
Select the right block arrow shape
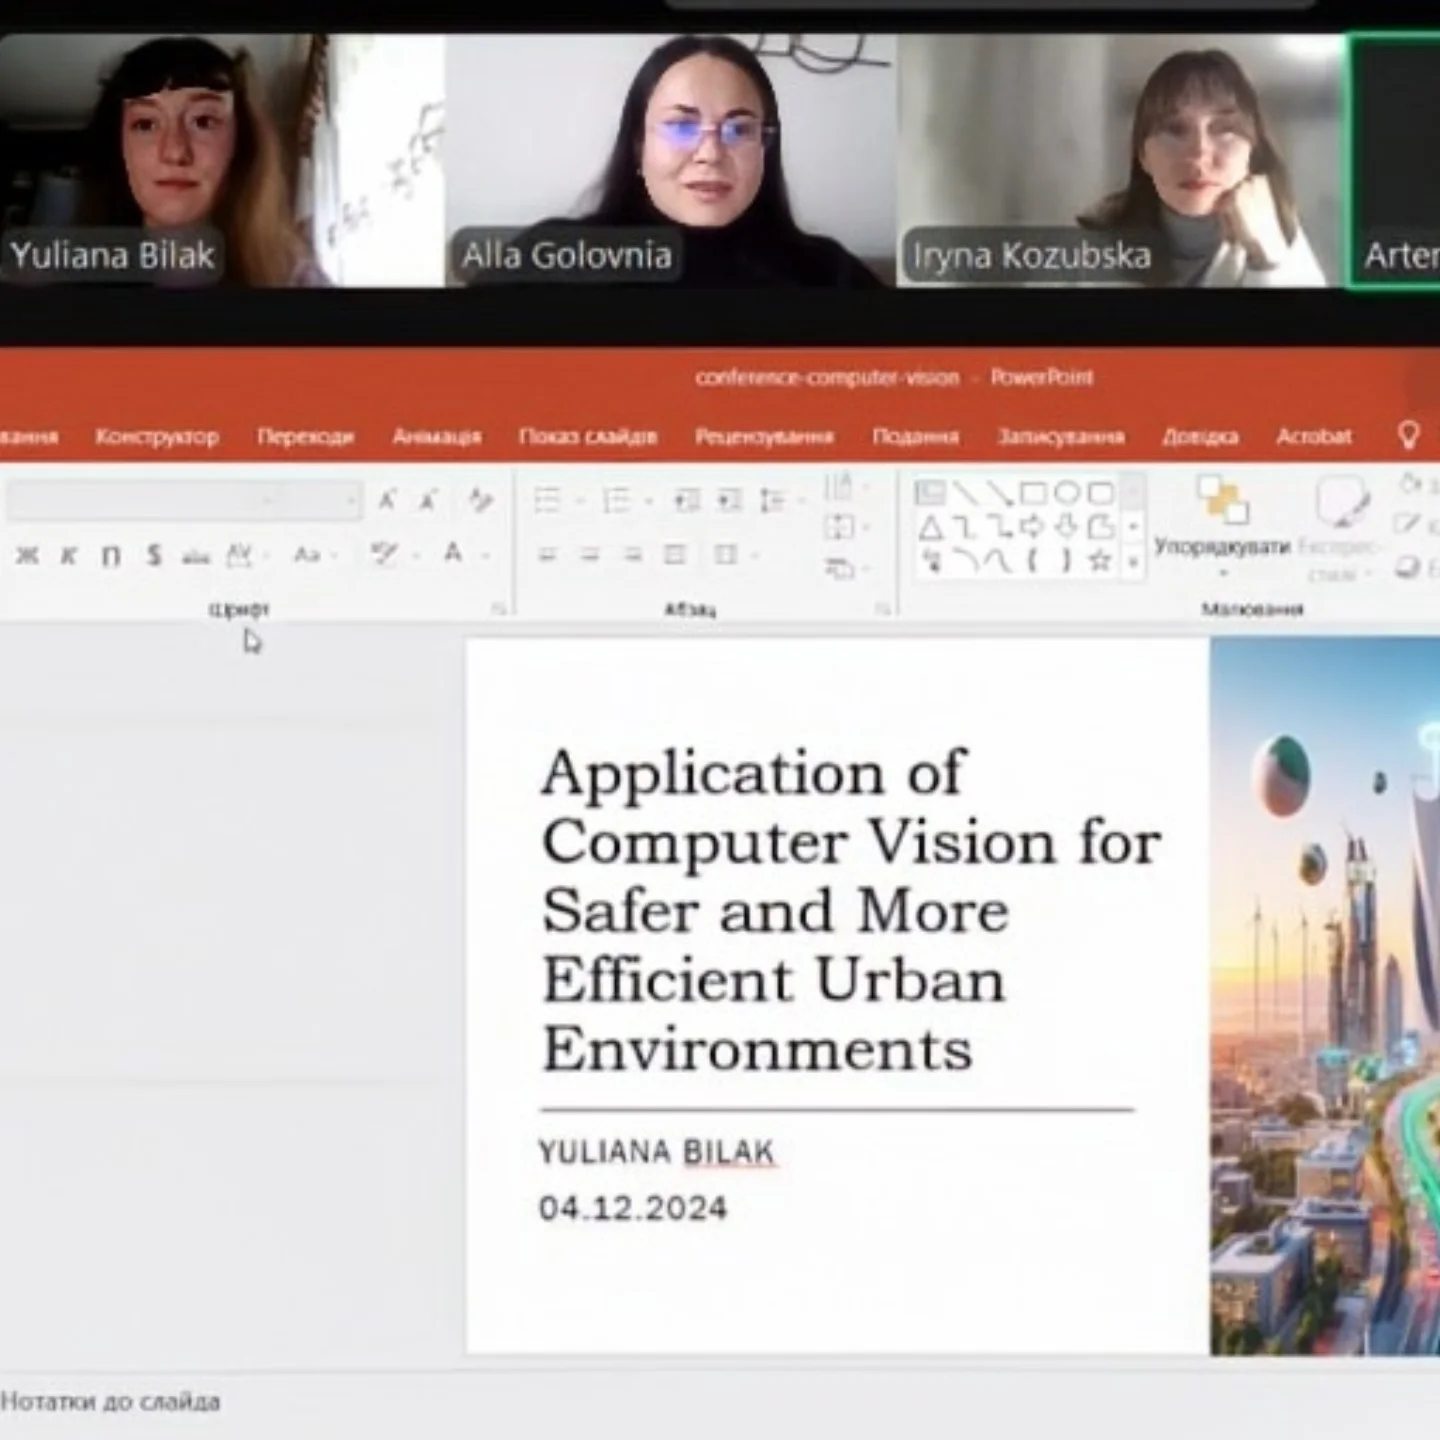1033,527
